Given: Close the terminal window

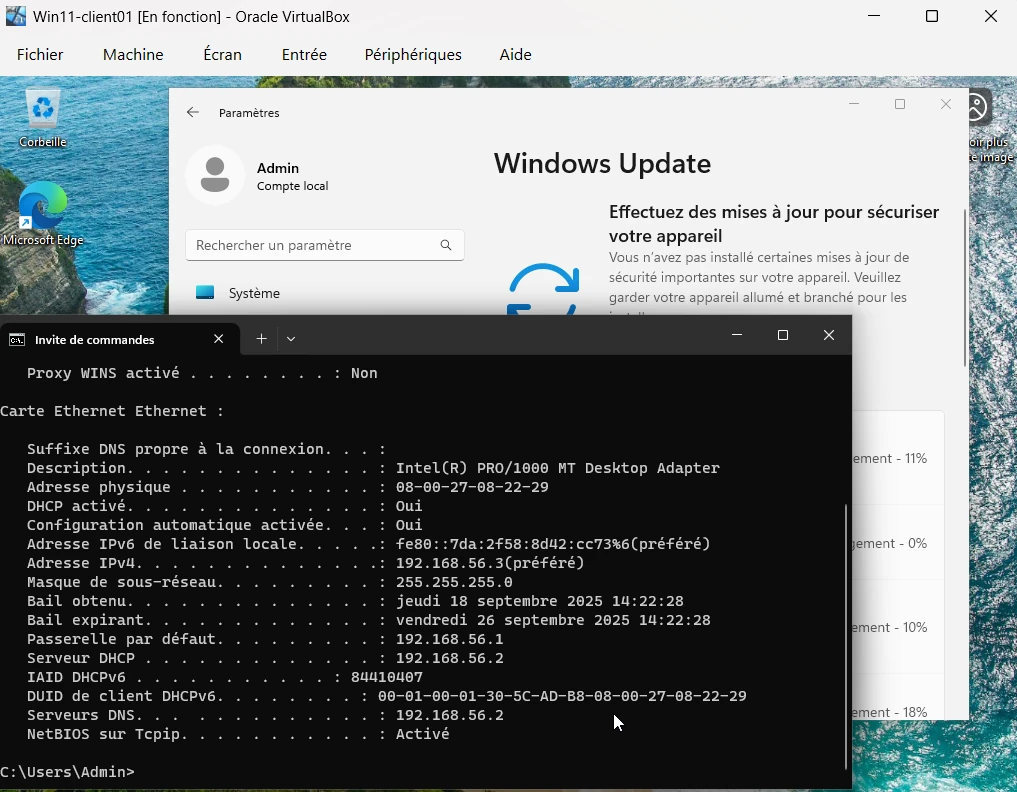Looking at the screenshot, I should click(829, 335).
